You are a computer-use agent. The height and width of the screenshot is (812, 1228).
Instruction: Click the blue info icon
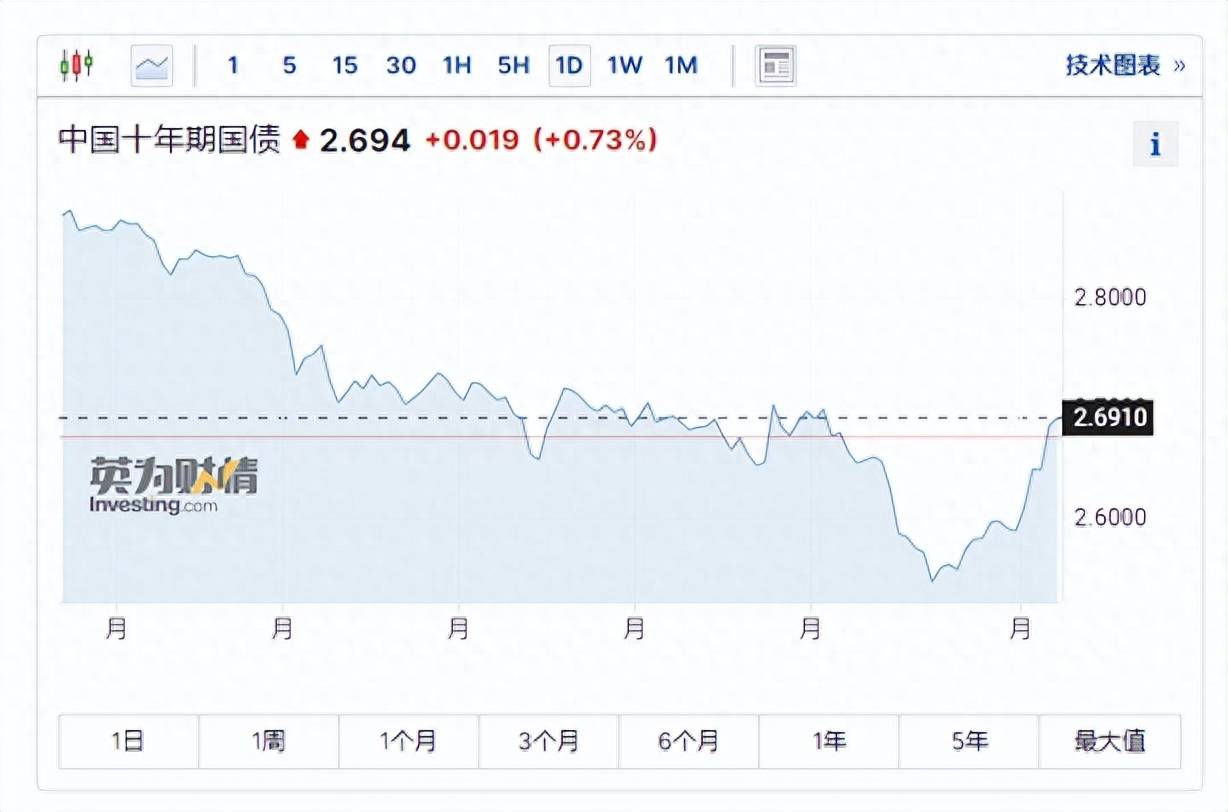(1155, 145)
